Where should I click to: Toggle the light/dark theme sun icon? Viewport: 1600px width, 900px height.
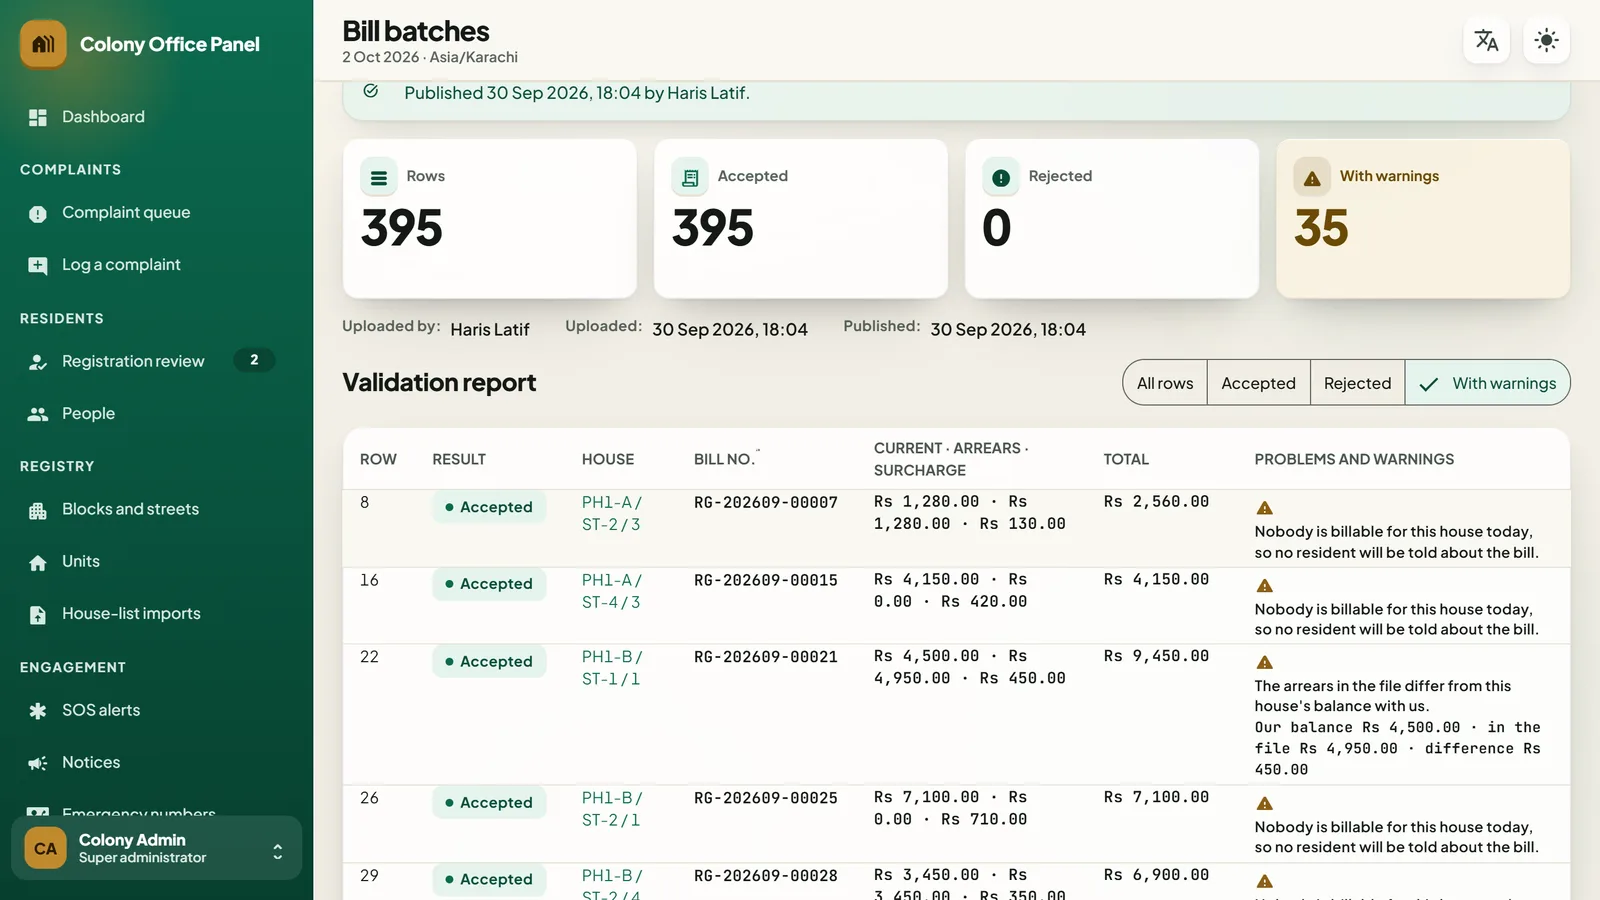click(x=1547, y=40)
